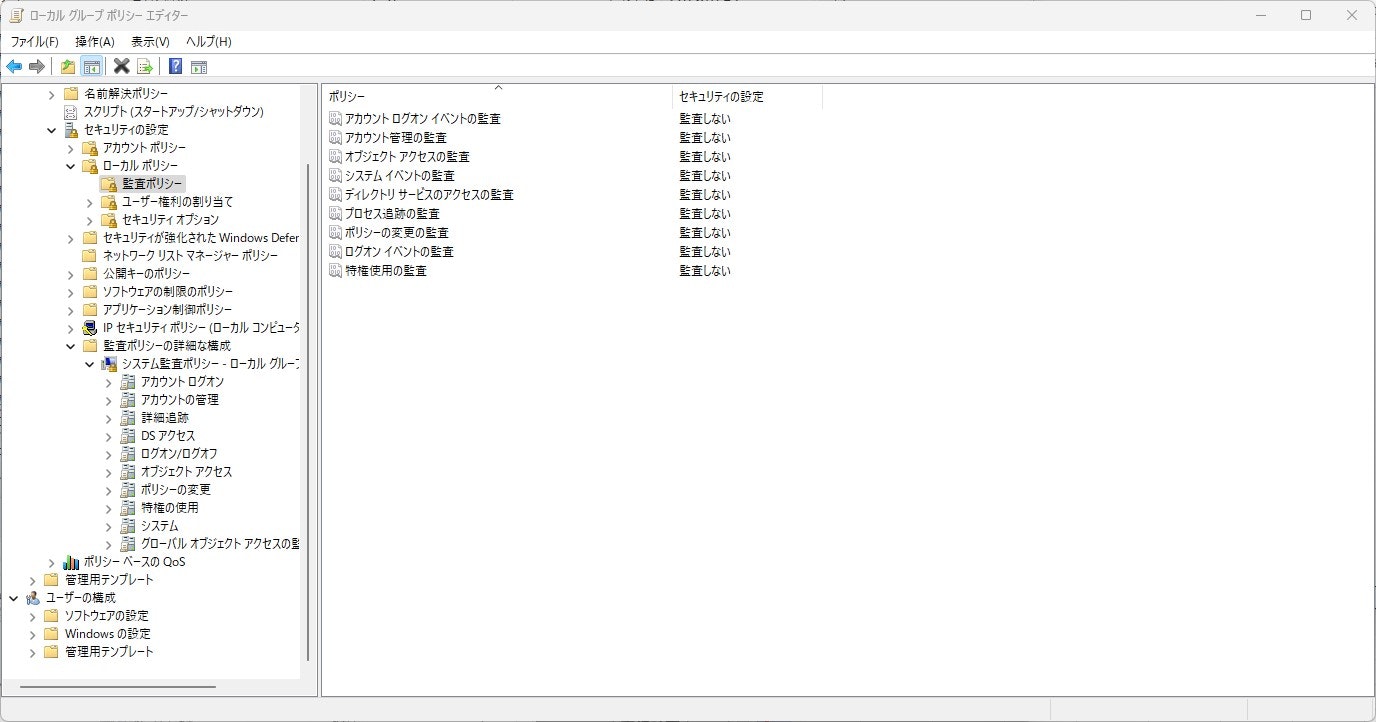This screenshot has width=1376, height=722.
Task: Sort by the ポリシー column header
Action: 497,97
